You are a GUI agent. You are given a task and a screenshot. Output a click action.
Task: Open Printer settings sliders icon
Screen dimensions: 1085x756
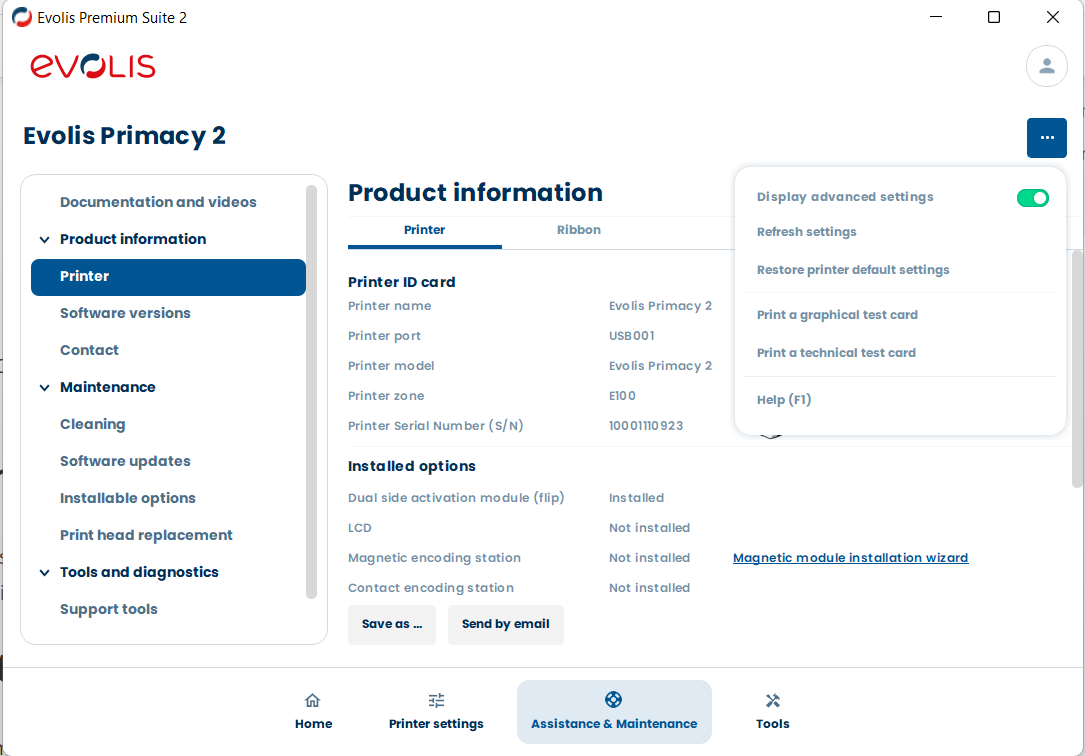tap(436, 701)
